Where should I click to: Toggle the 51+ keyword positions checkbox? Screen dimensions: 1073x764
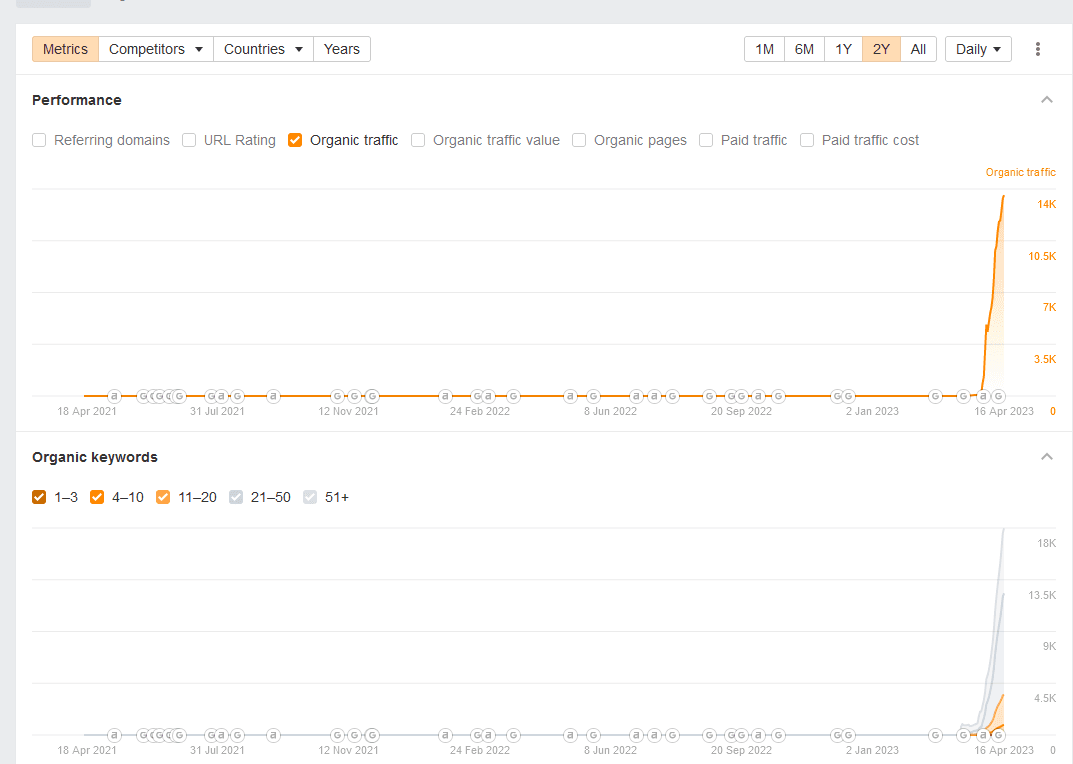coord(310,497)
